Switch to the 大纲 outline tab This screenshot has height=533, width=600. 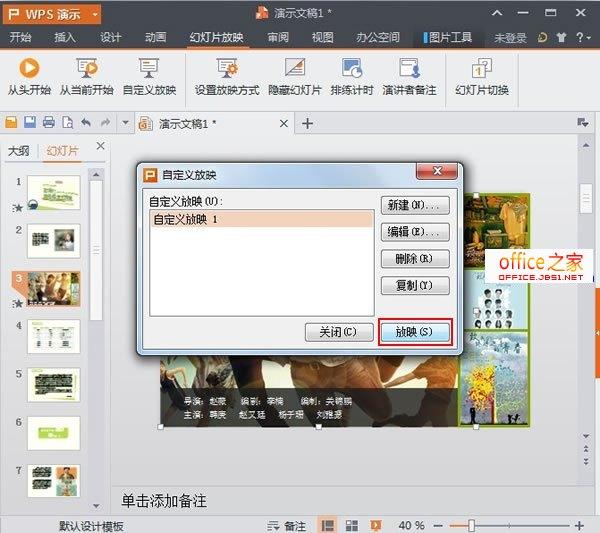(18, 151)
